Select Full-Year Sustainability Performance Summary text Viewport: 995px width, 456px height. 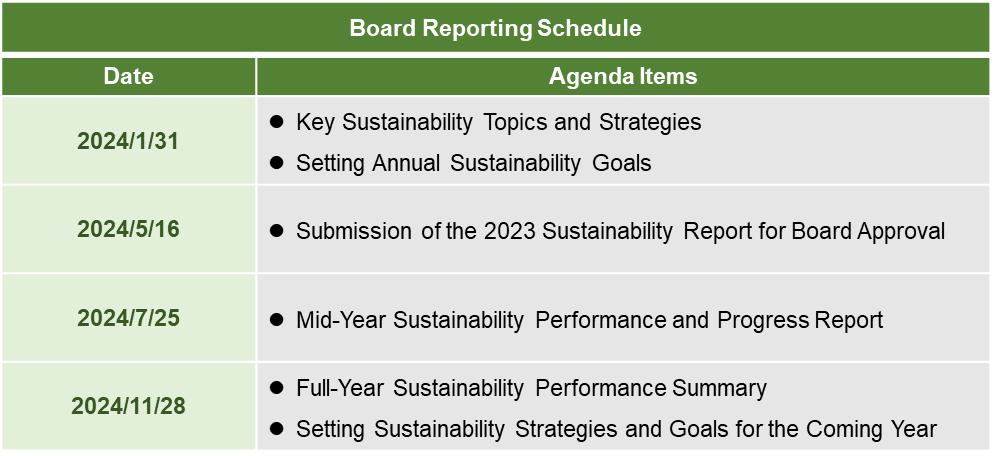(x=531, y=388)
